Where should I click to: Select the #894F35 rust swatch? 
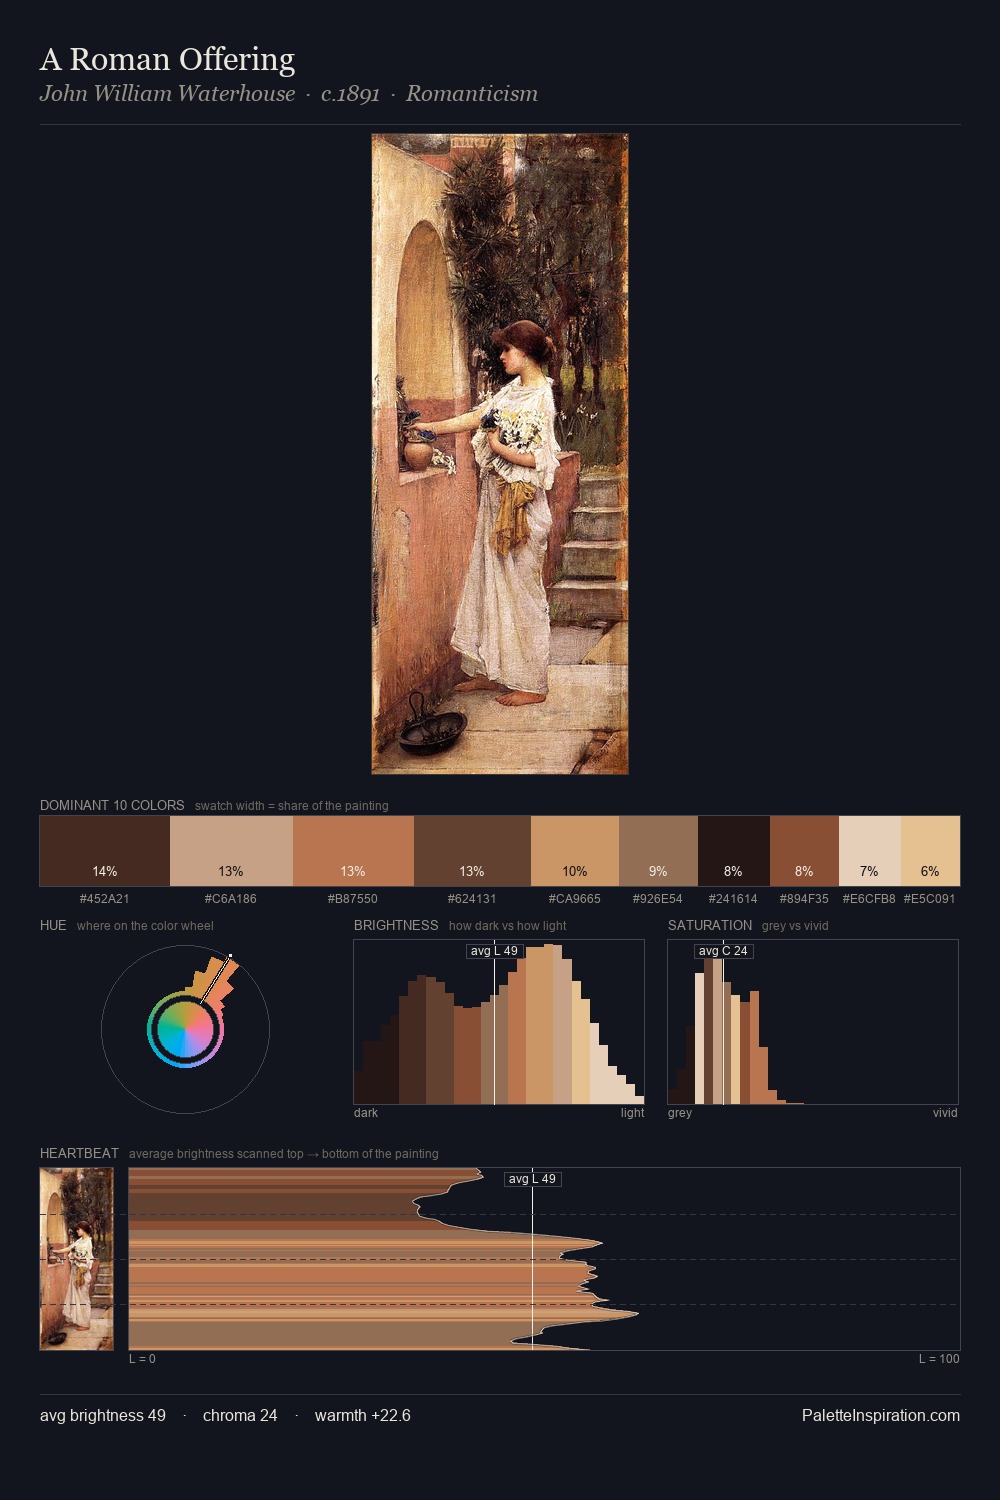point(804,851)
